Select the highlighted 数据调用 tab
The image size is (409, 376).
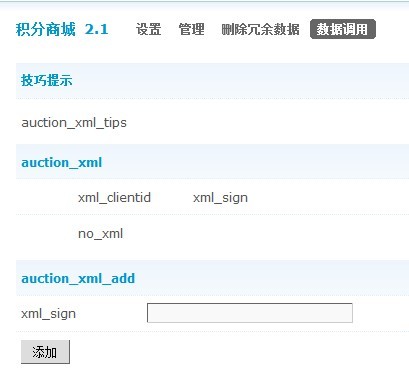pos(343,29)
